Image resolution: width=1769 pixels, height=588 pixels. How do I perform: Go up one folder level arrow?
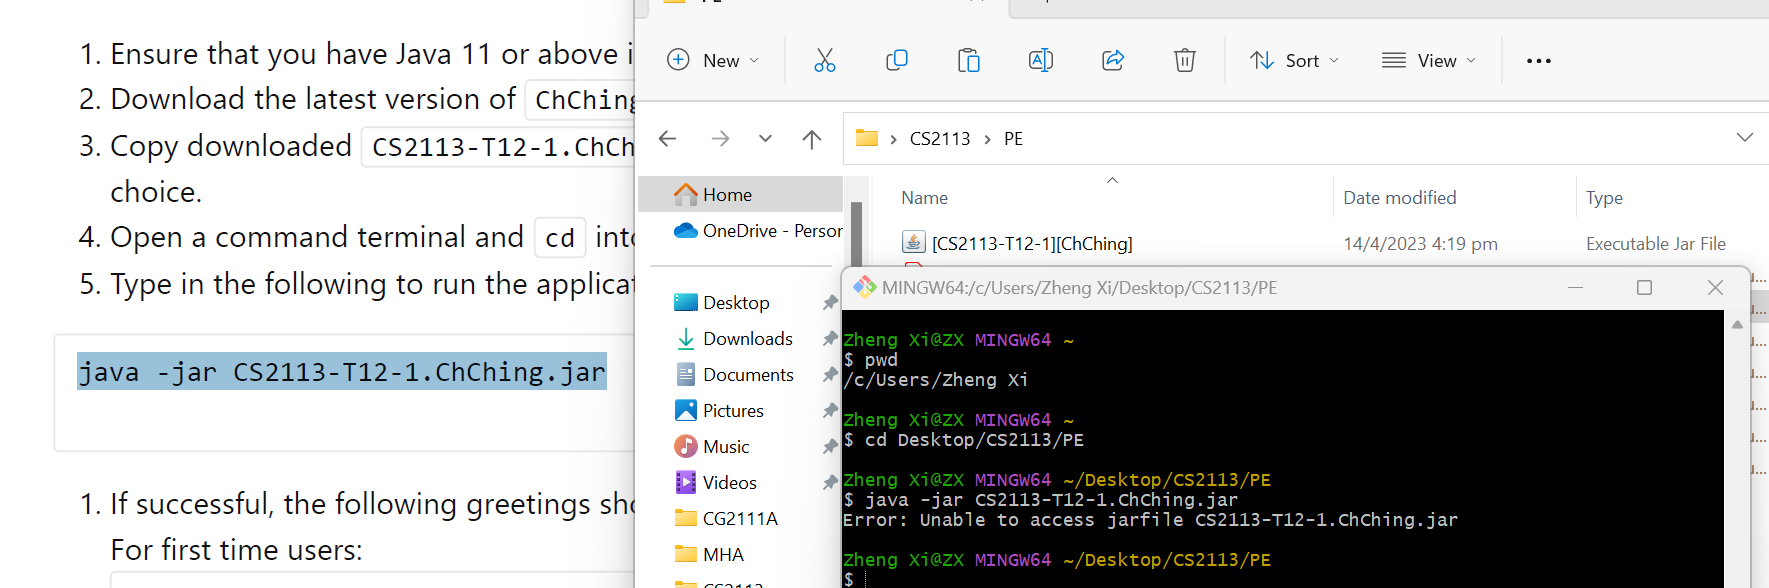(812, 139)
